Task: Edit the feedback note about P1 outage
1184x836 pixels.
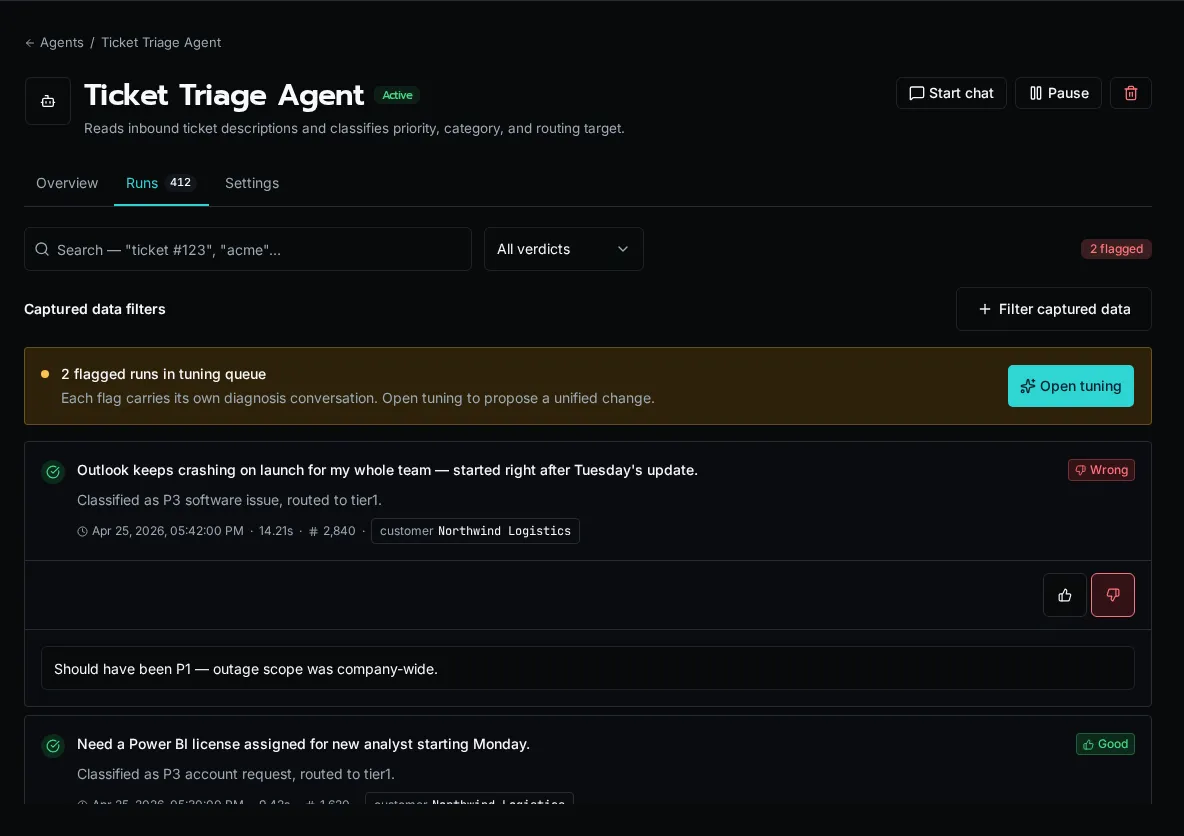Action: (587, 668)
